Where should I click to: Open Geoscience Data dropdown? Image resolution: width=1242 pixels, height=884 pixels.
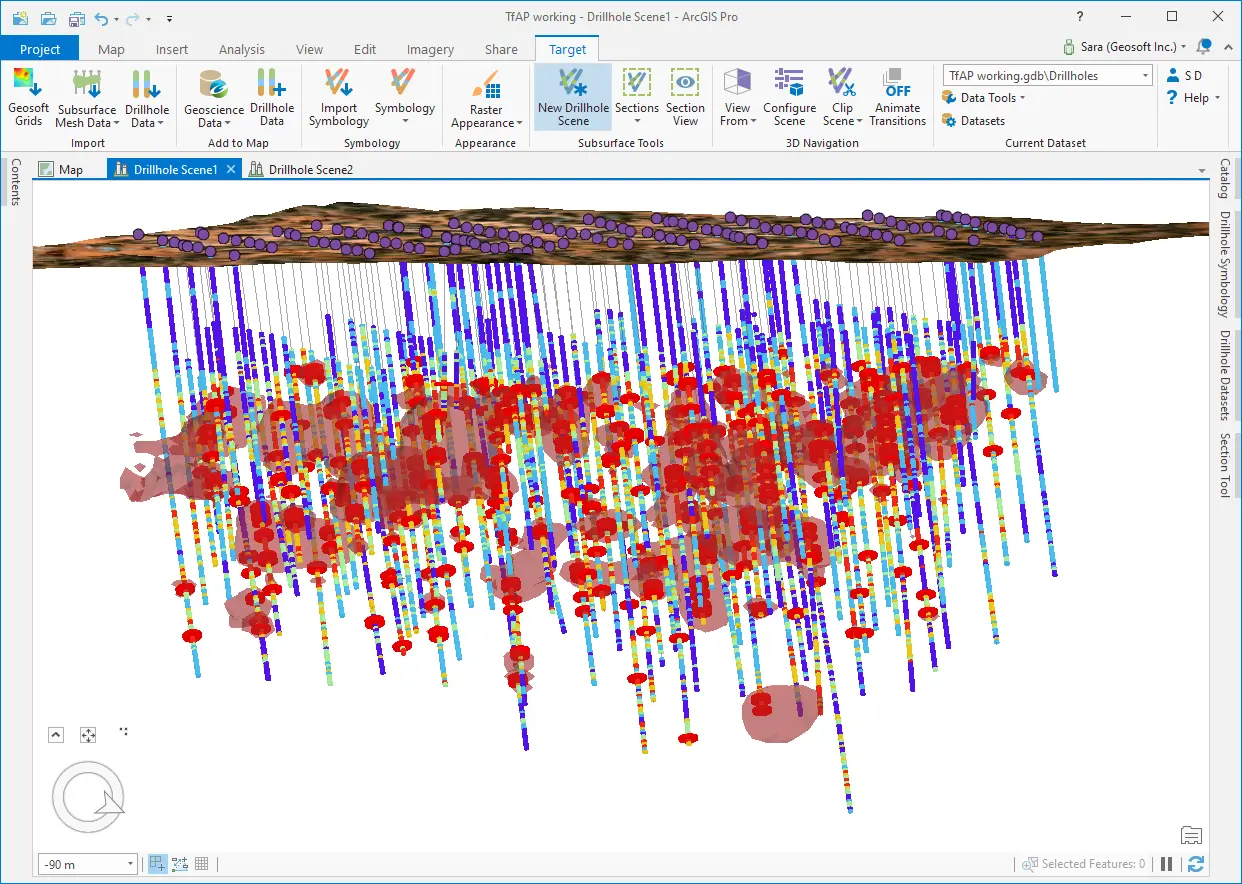pyautogui.click(x=214, y=98)
